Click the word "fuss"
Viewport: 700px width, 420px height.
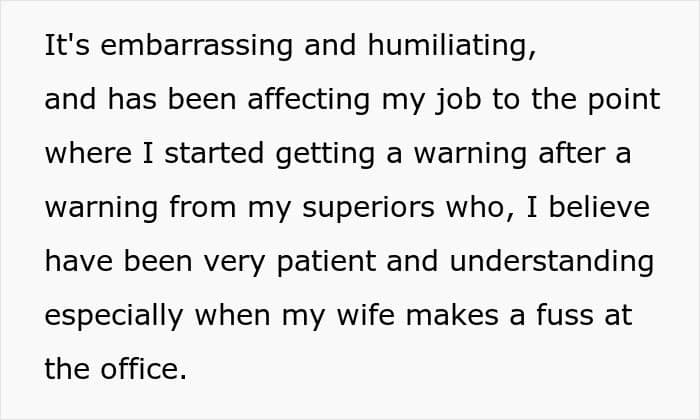click(564, 315)
